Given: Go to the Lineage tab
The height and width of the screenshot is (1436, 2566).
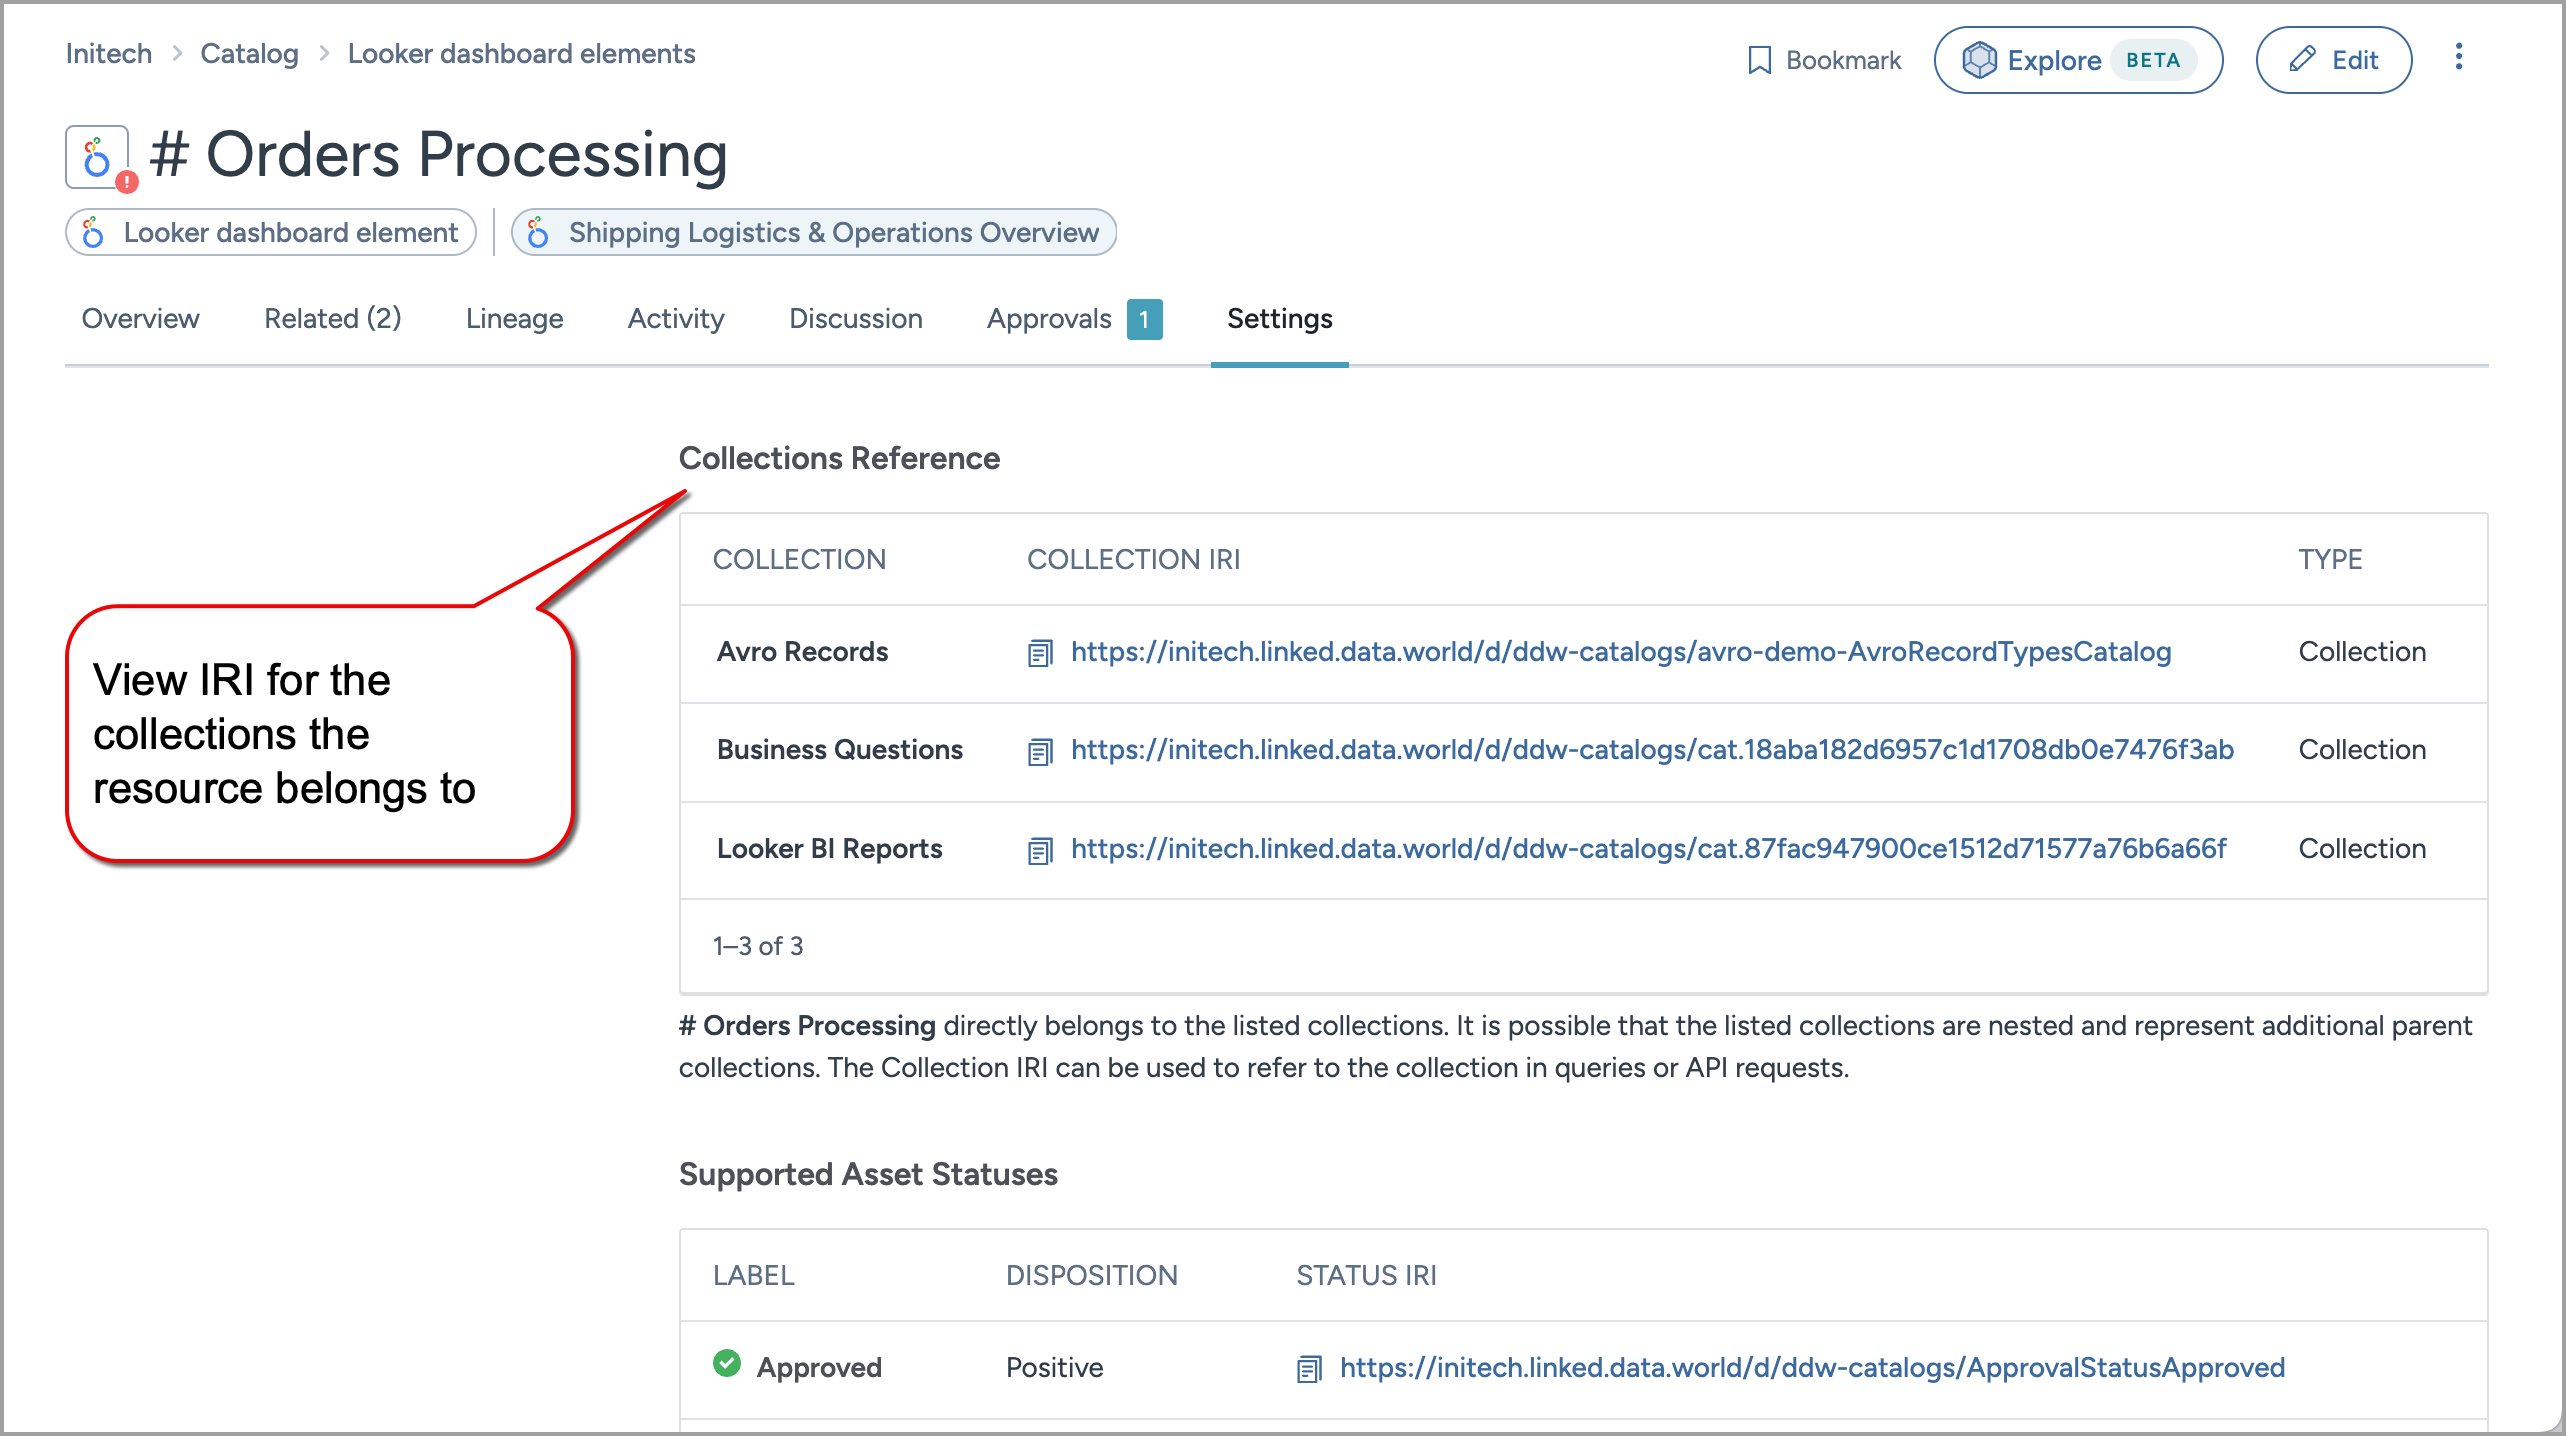Looking at the screenshot, I should [514, 319].
